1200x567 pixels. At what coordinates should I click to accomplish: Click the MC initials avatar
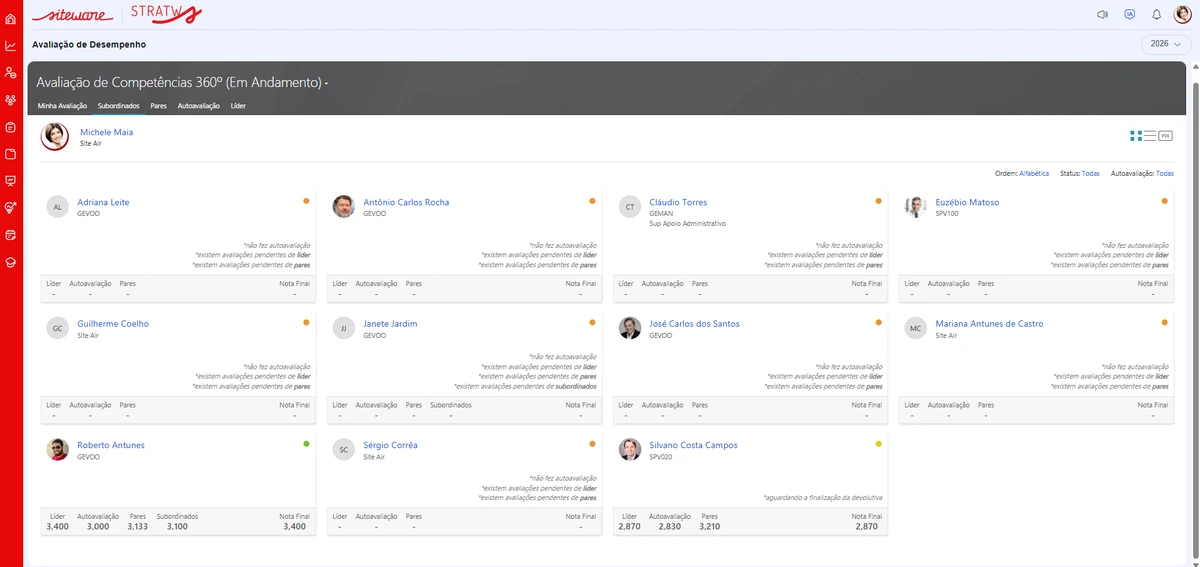point(916,328)
